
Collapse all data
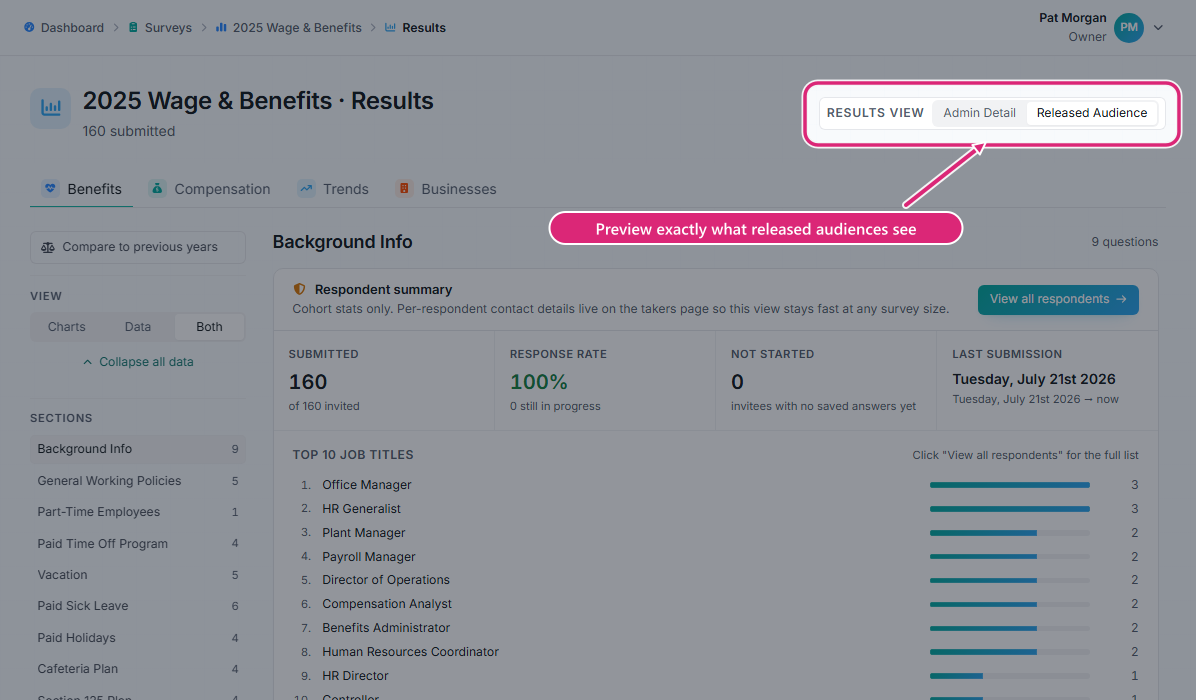[x=138, y=361]
